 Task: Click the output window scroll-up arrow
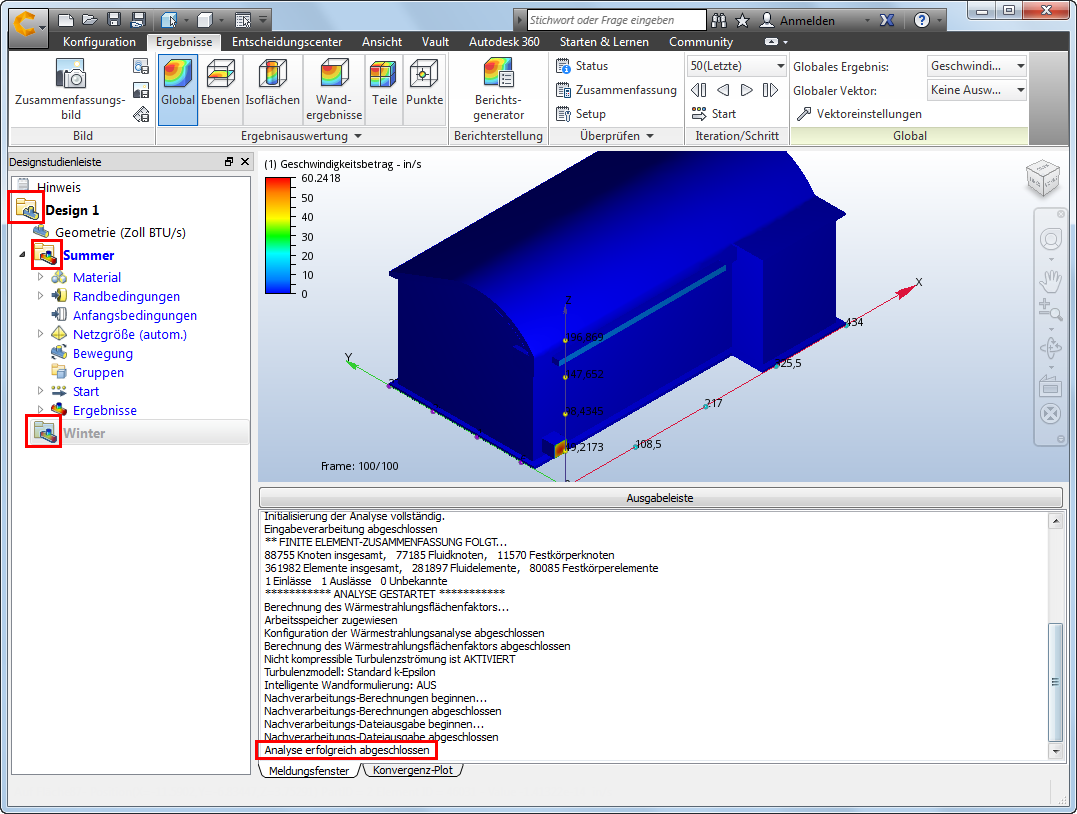1056,521
